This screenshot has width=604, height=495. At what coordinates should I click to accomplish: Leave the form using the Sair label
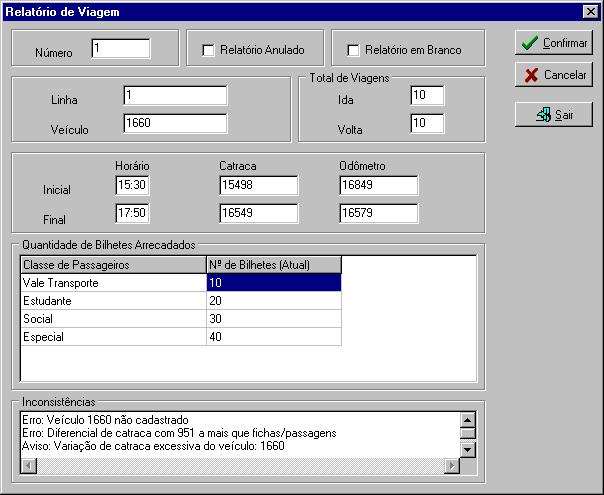(564, 115)
